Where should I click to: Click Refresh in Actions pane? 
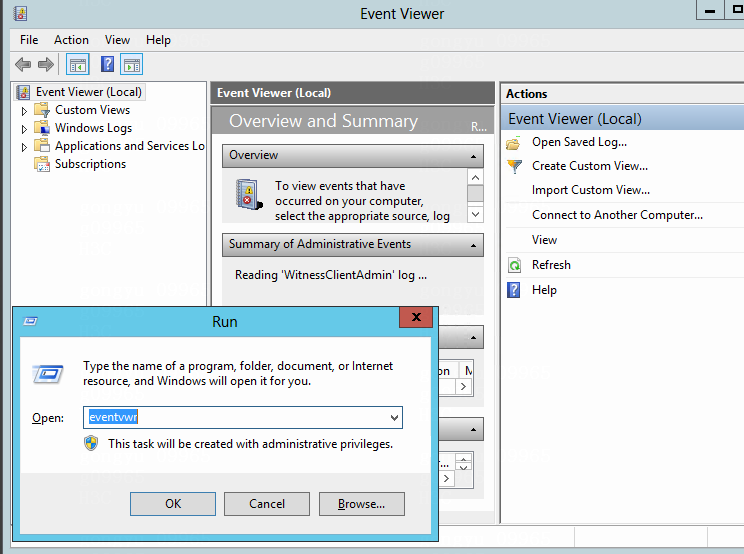551,265
